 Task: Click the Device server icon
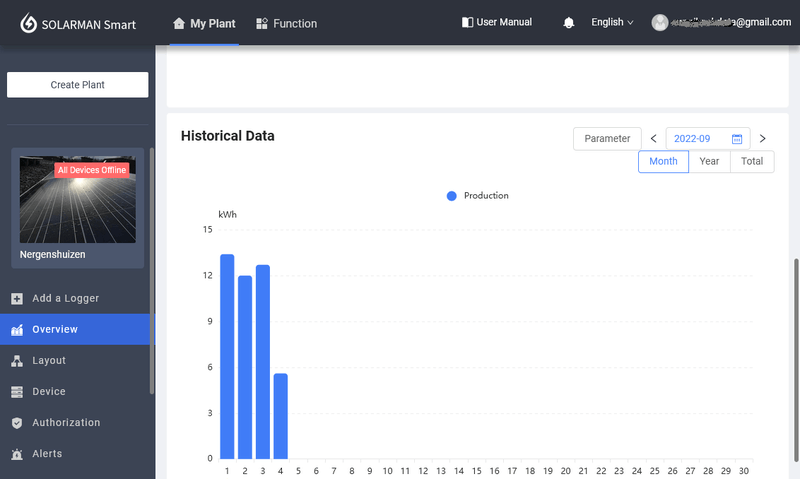17,392
